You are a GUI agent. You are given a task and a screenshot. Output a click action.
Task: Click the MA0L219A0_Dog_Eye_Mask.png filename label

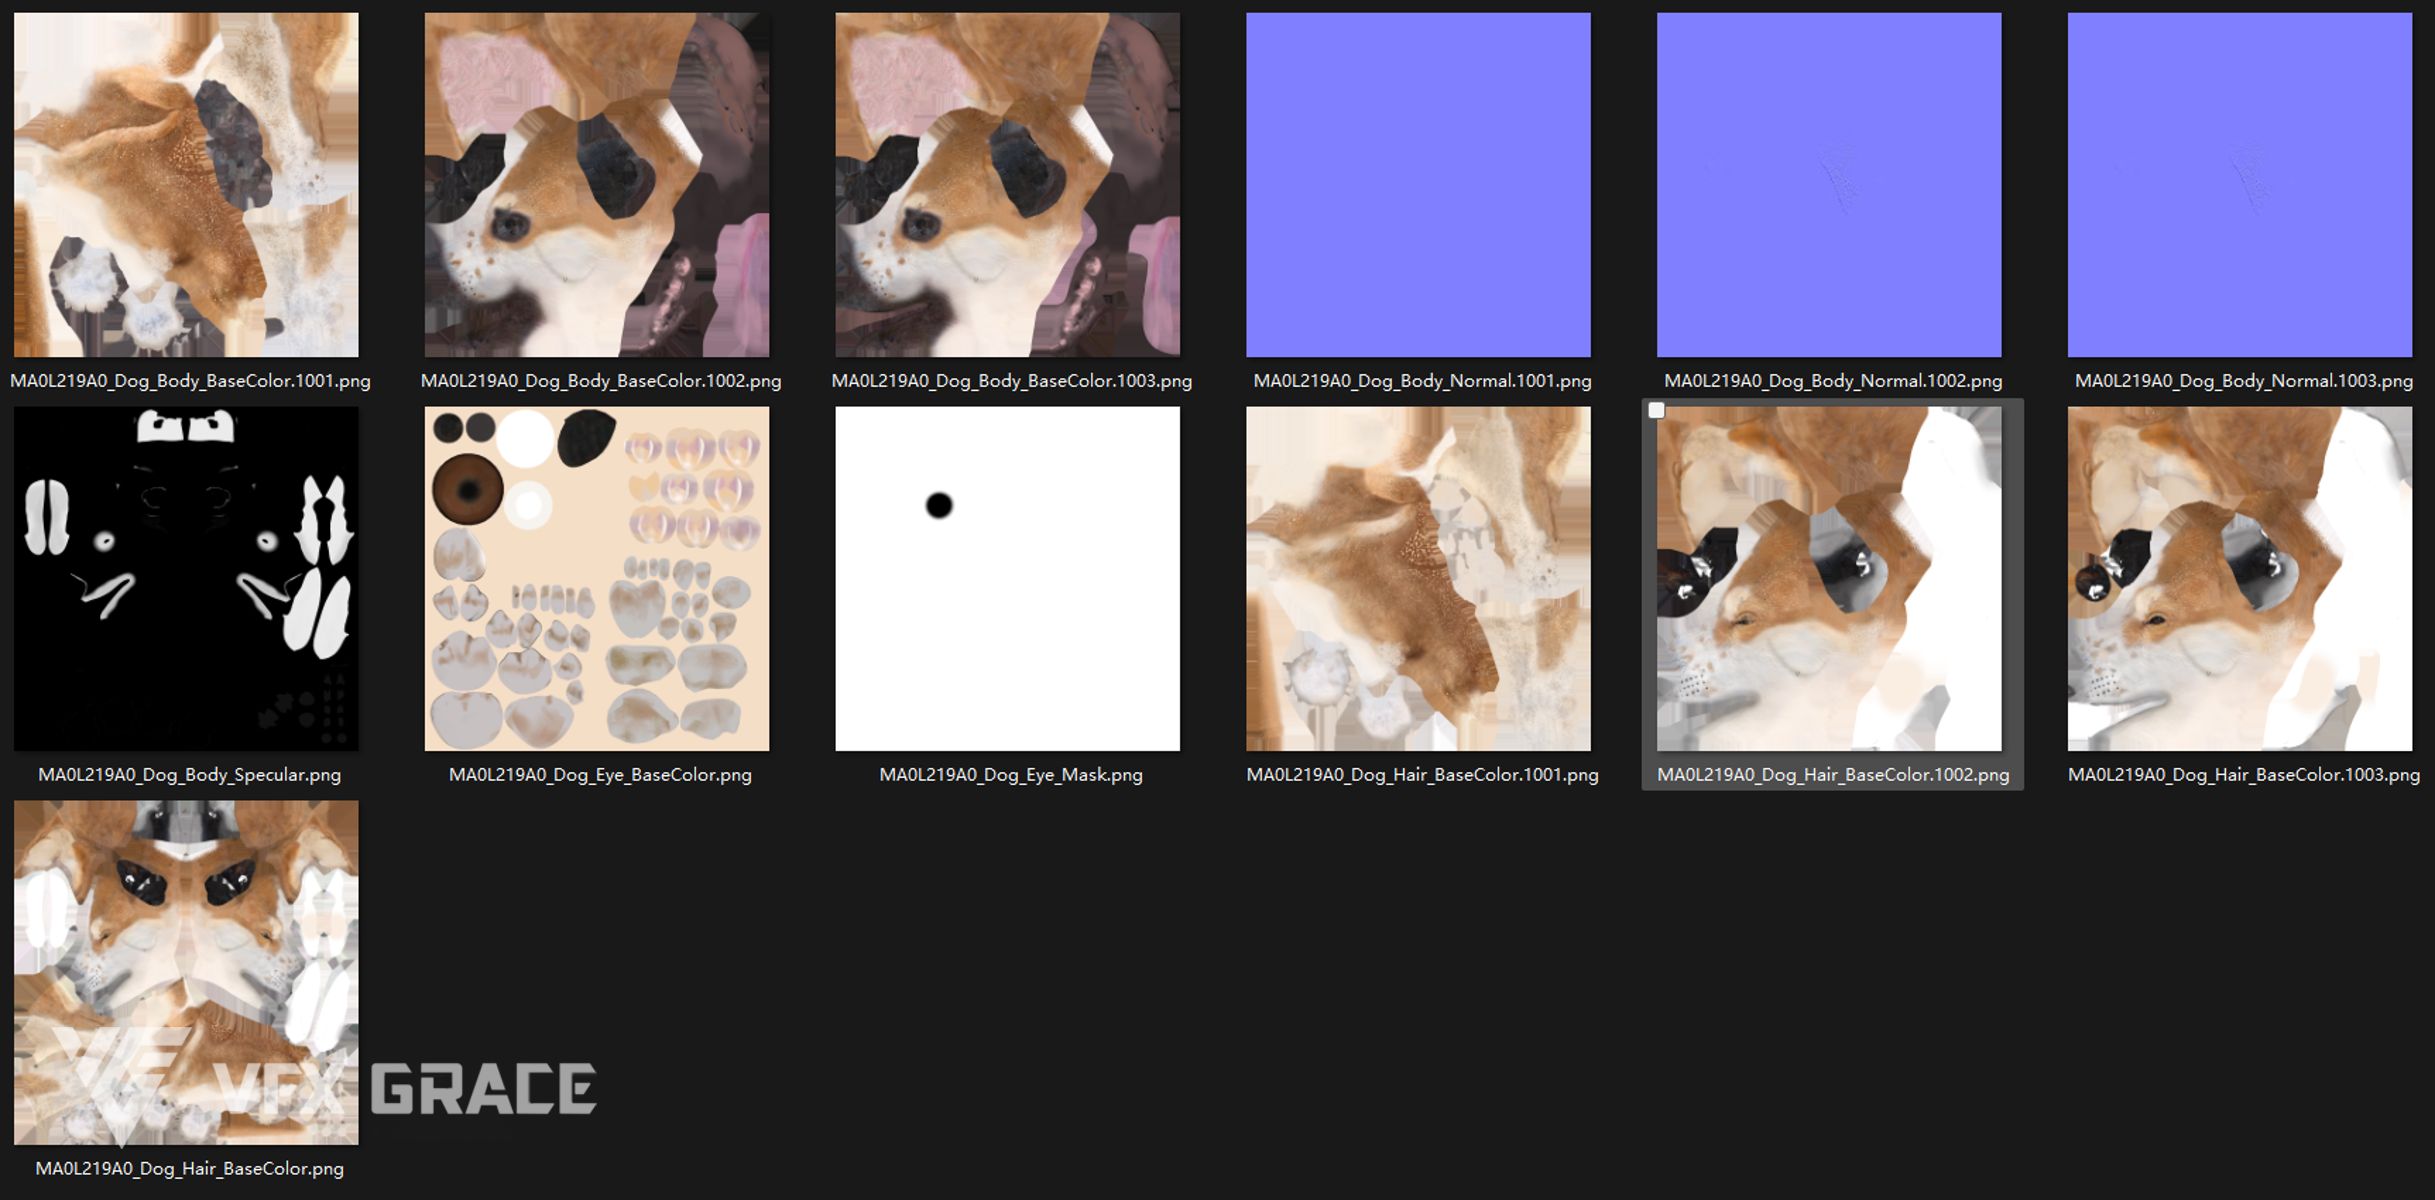tap(1011, 775)
